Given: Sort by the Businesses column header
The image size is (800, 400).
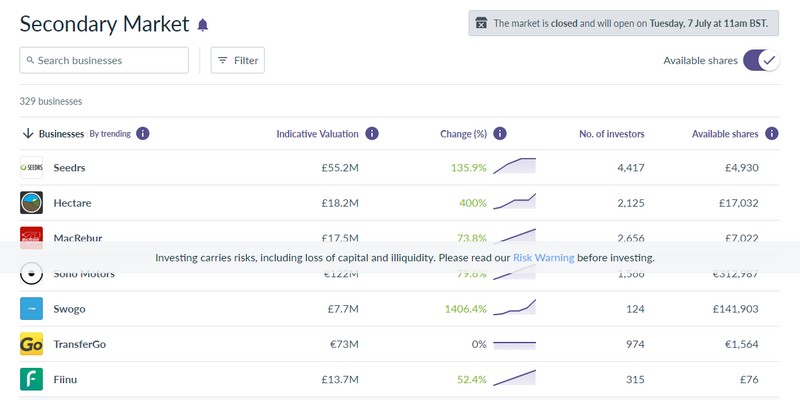Looking at the screenshot, I should pos(60,133).
